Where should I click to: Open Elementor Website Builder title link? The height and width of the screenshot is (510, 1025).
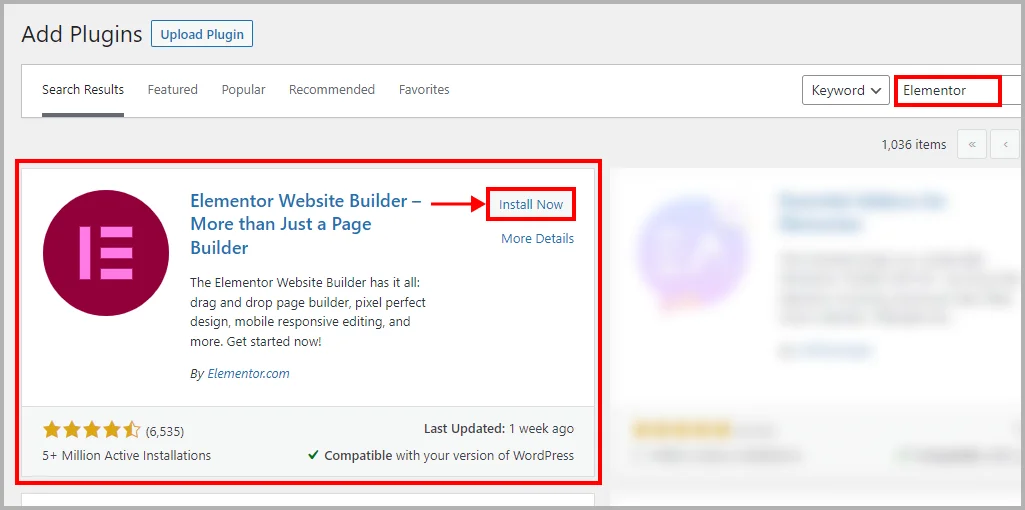[305, 224]
